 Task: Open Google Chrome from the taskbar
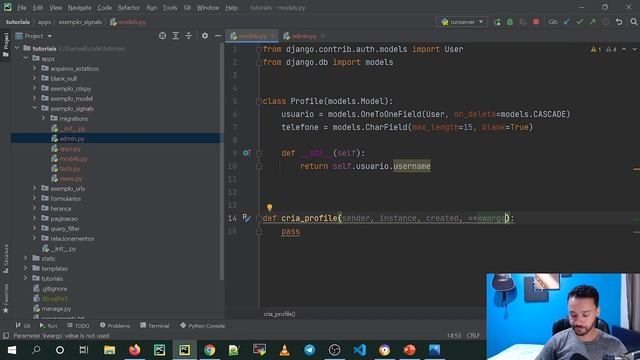[209, 350]
